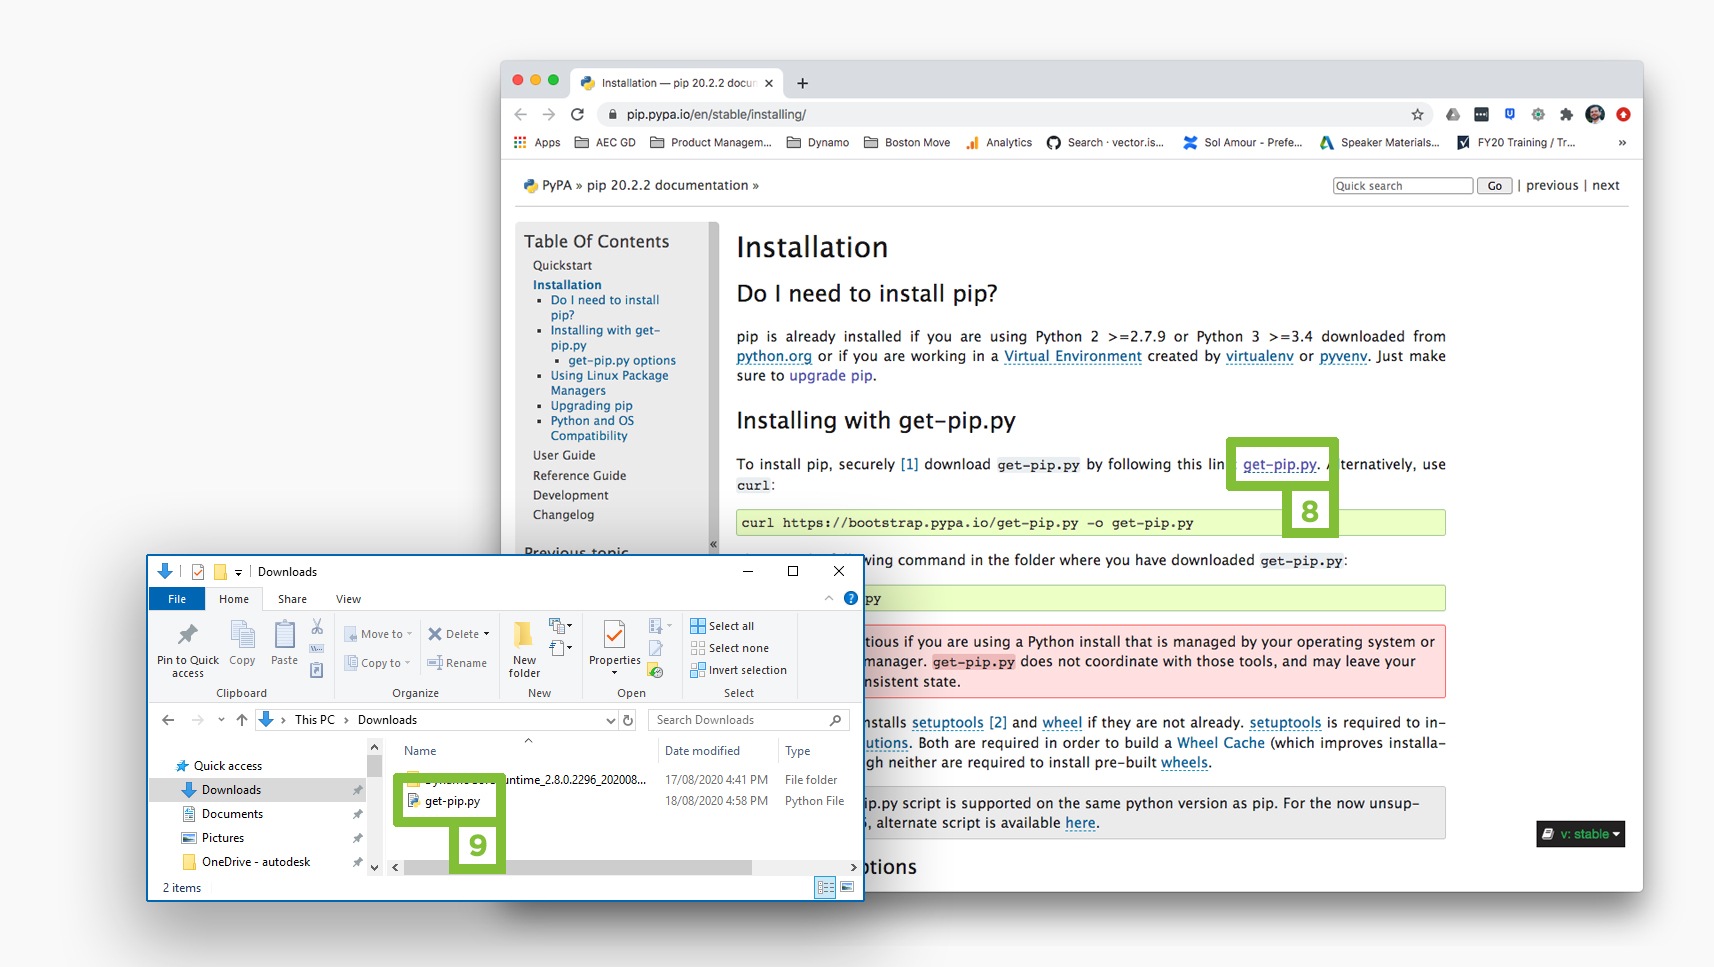Open the File tab in Explorer
Screen dimensions: 1714x967
177,599
